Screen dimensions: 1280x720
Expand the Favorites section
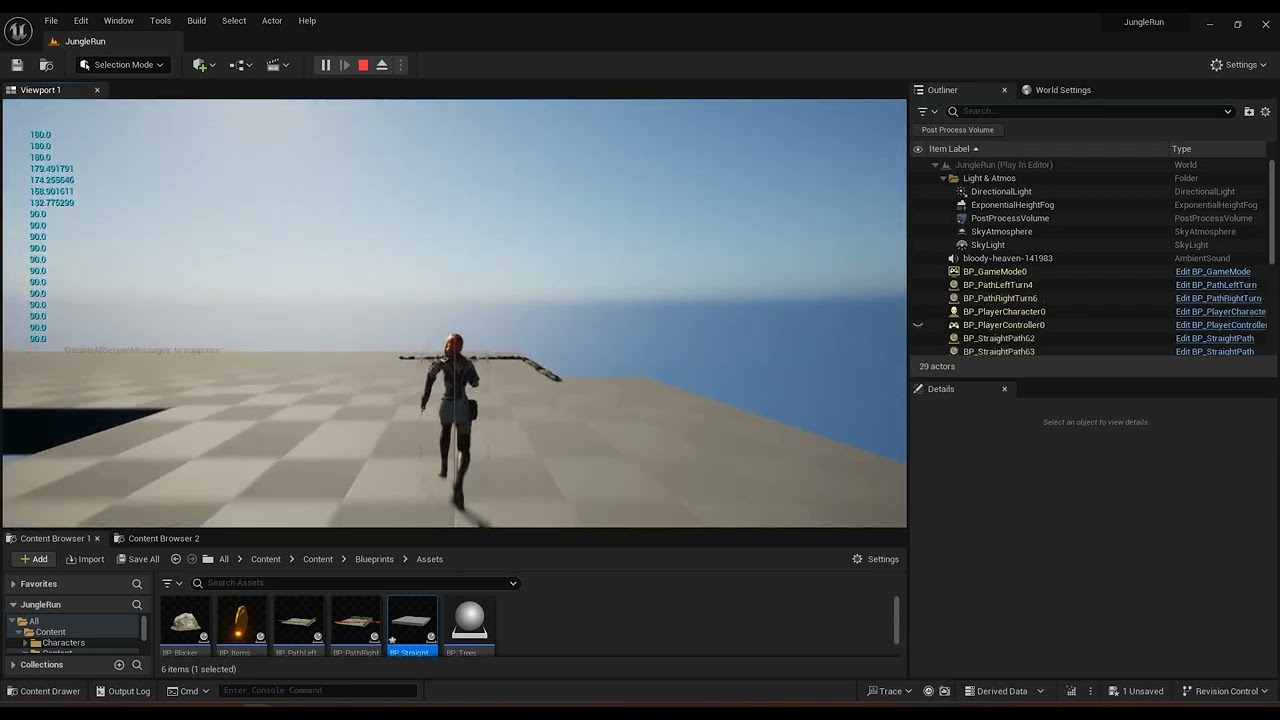[13, 584]
